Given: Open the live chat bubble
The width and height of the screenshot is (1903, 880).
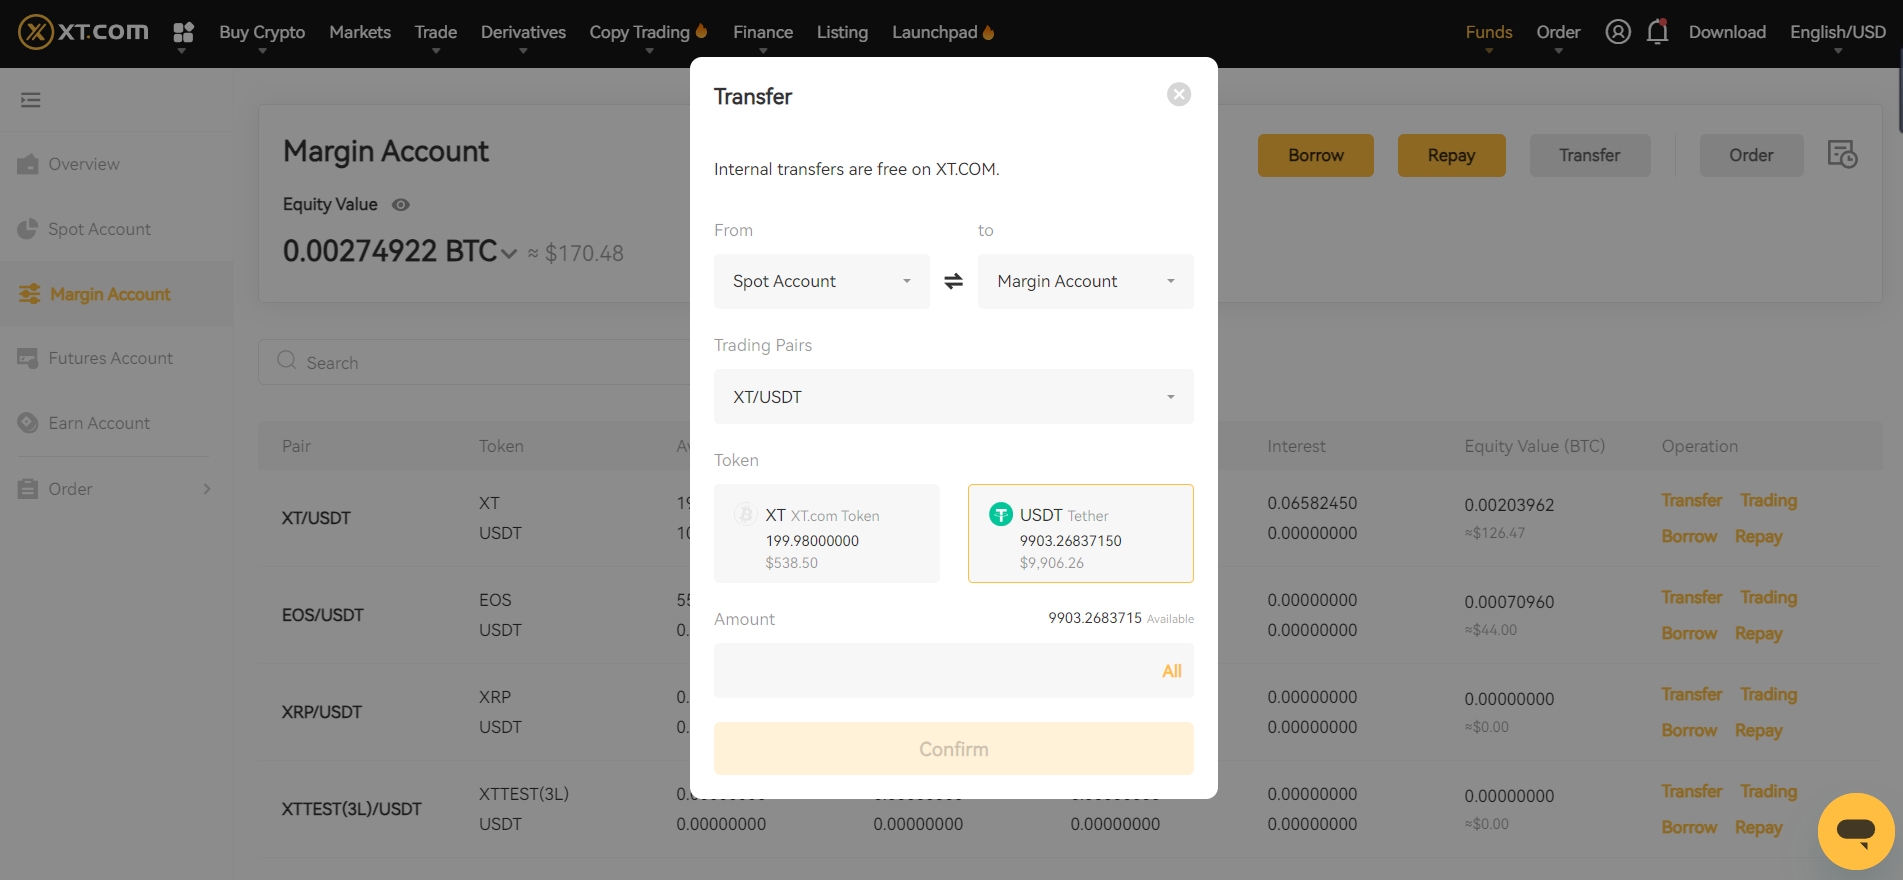Looking at the screenshot, I should pyautogui.click(x=1856, y=831).
